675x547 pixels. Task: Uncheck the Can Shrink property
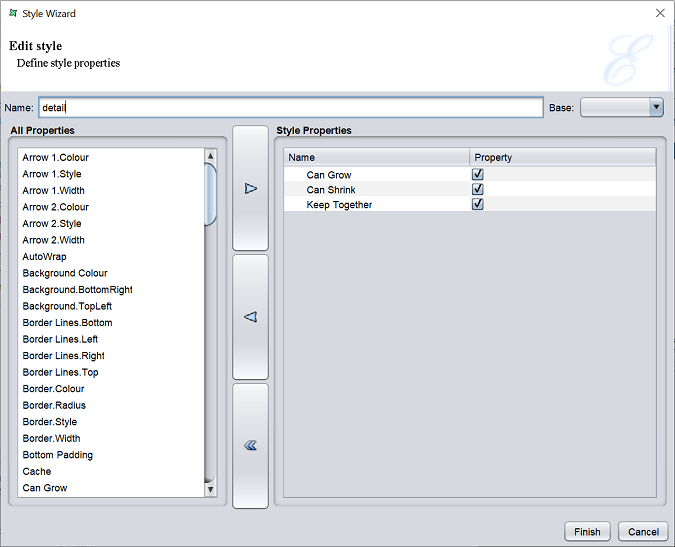478,190
